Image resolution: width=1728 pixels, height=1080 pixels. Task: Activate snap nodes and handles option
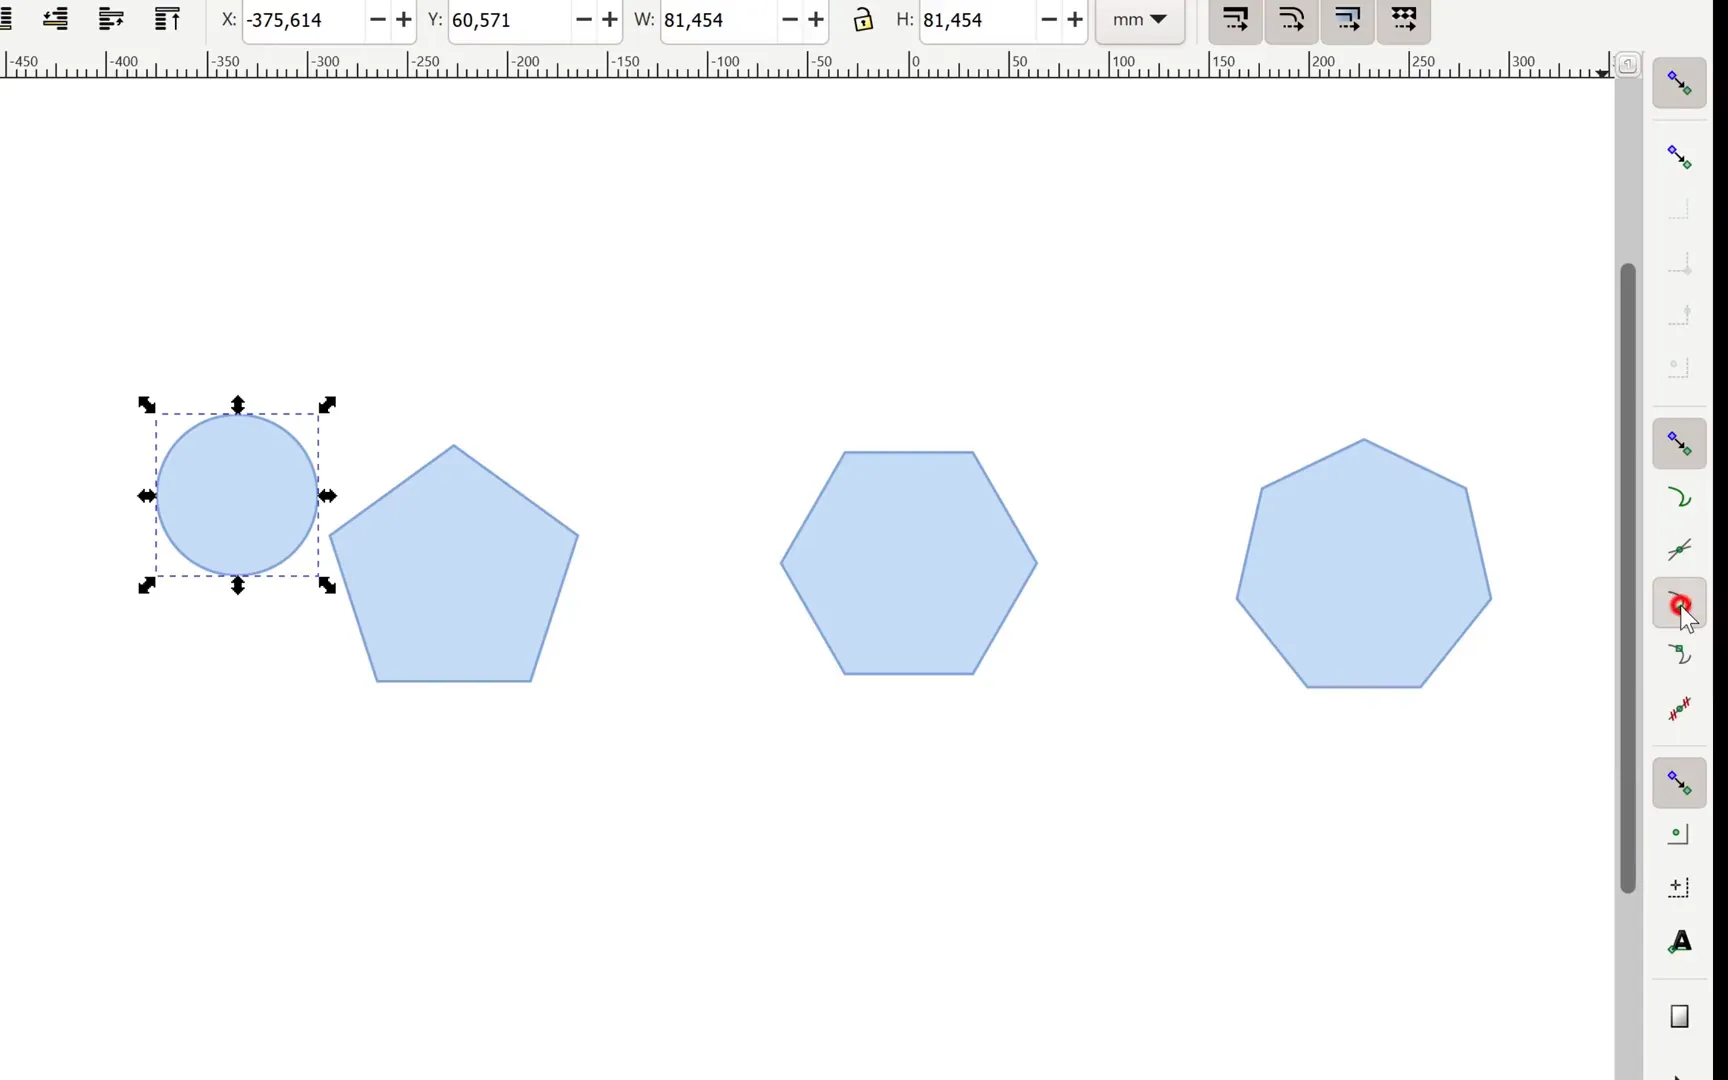[1679, 443]
